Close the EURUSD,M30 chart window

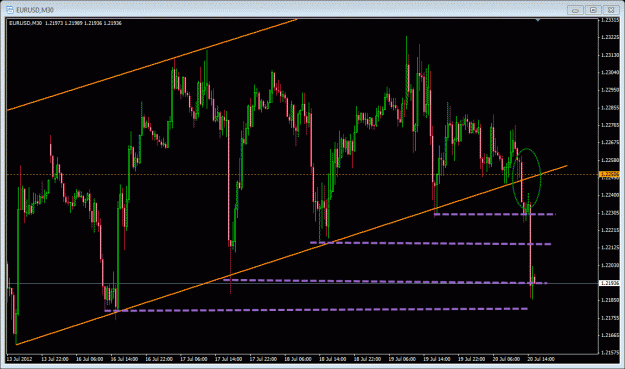pyautogui.click(x=611, y=10)
